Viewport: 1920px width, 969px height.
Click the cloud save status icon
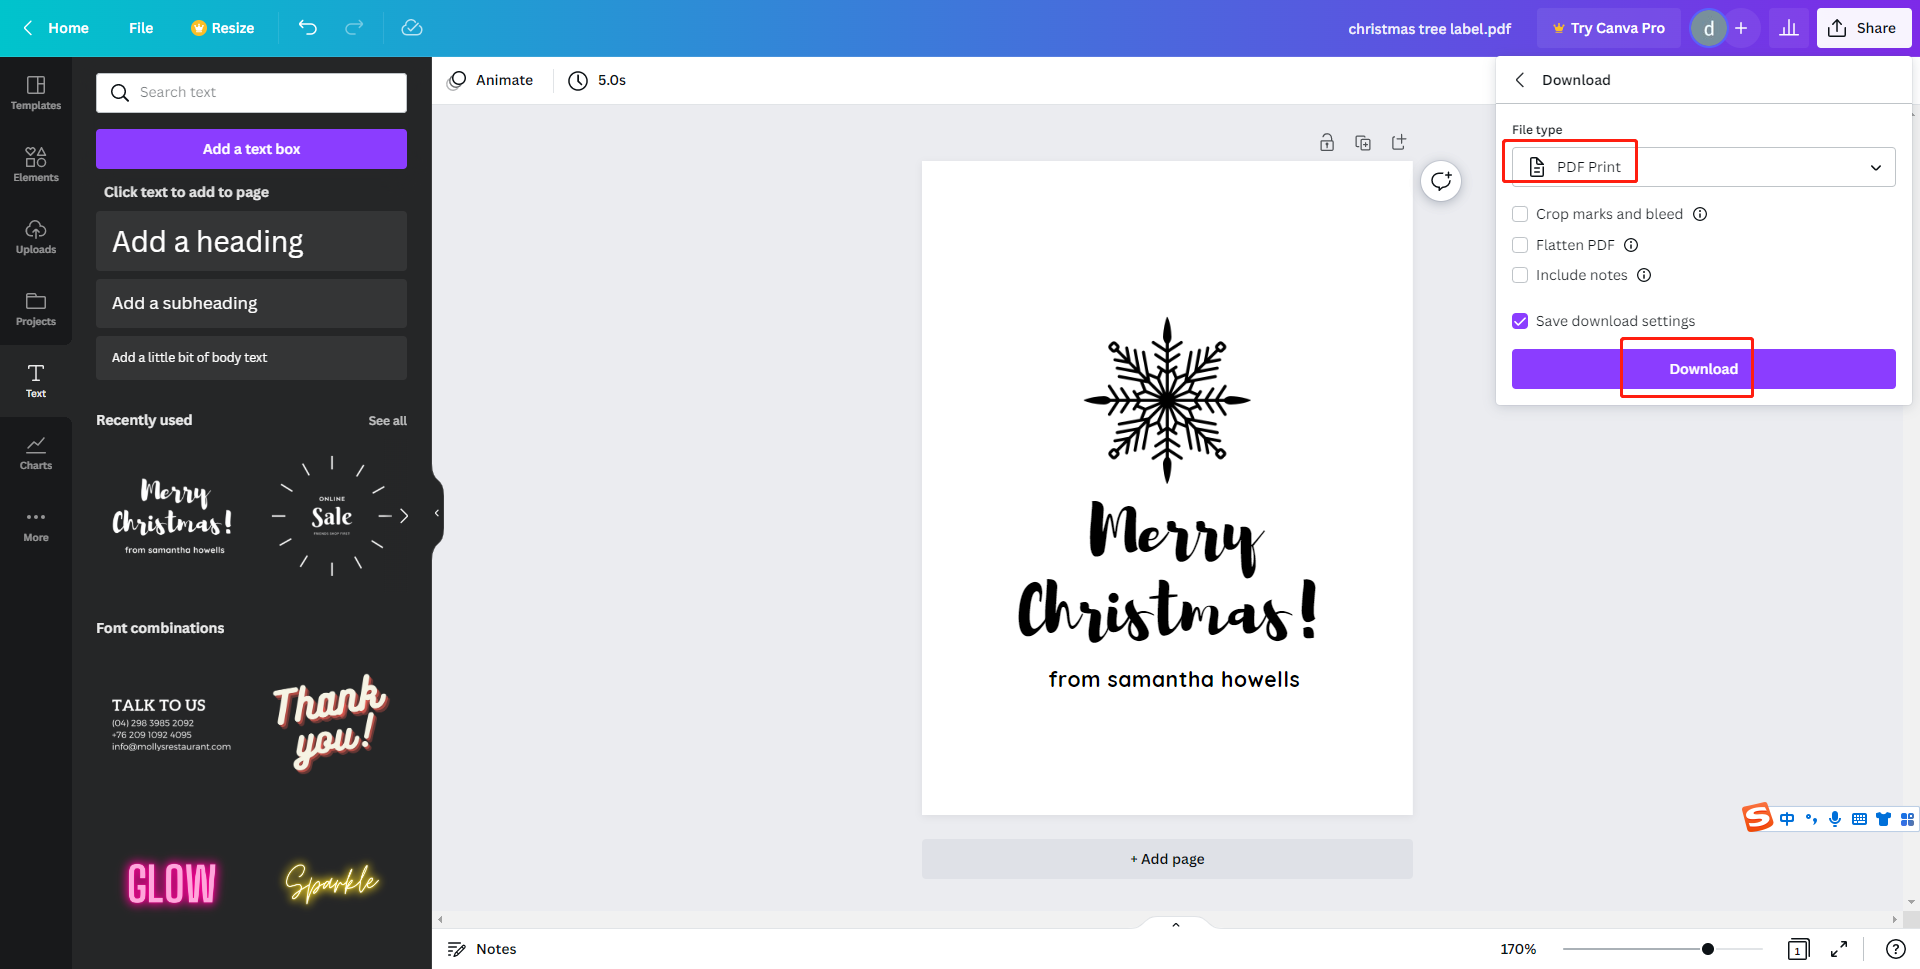(x=412, y=28)
